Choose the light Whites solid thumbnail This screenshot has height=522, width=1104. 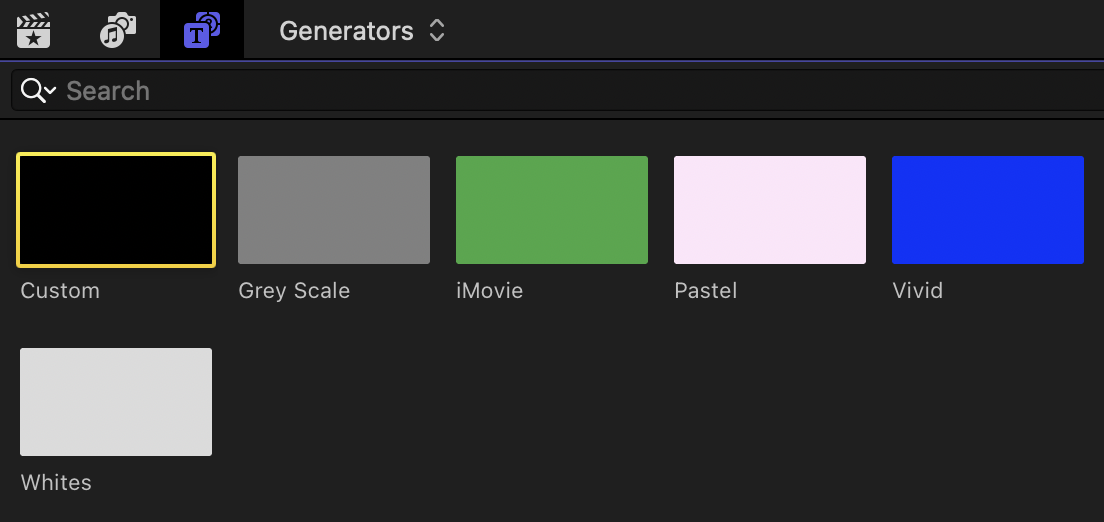pyautogui.click(x=116, y=402)
